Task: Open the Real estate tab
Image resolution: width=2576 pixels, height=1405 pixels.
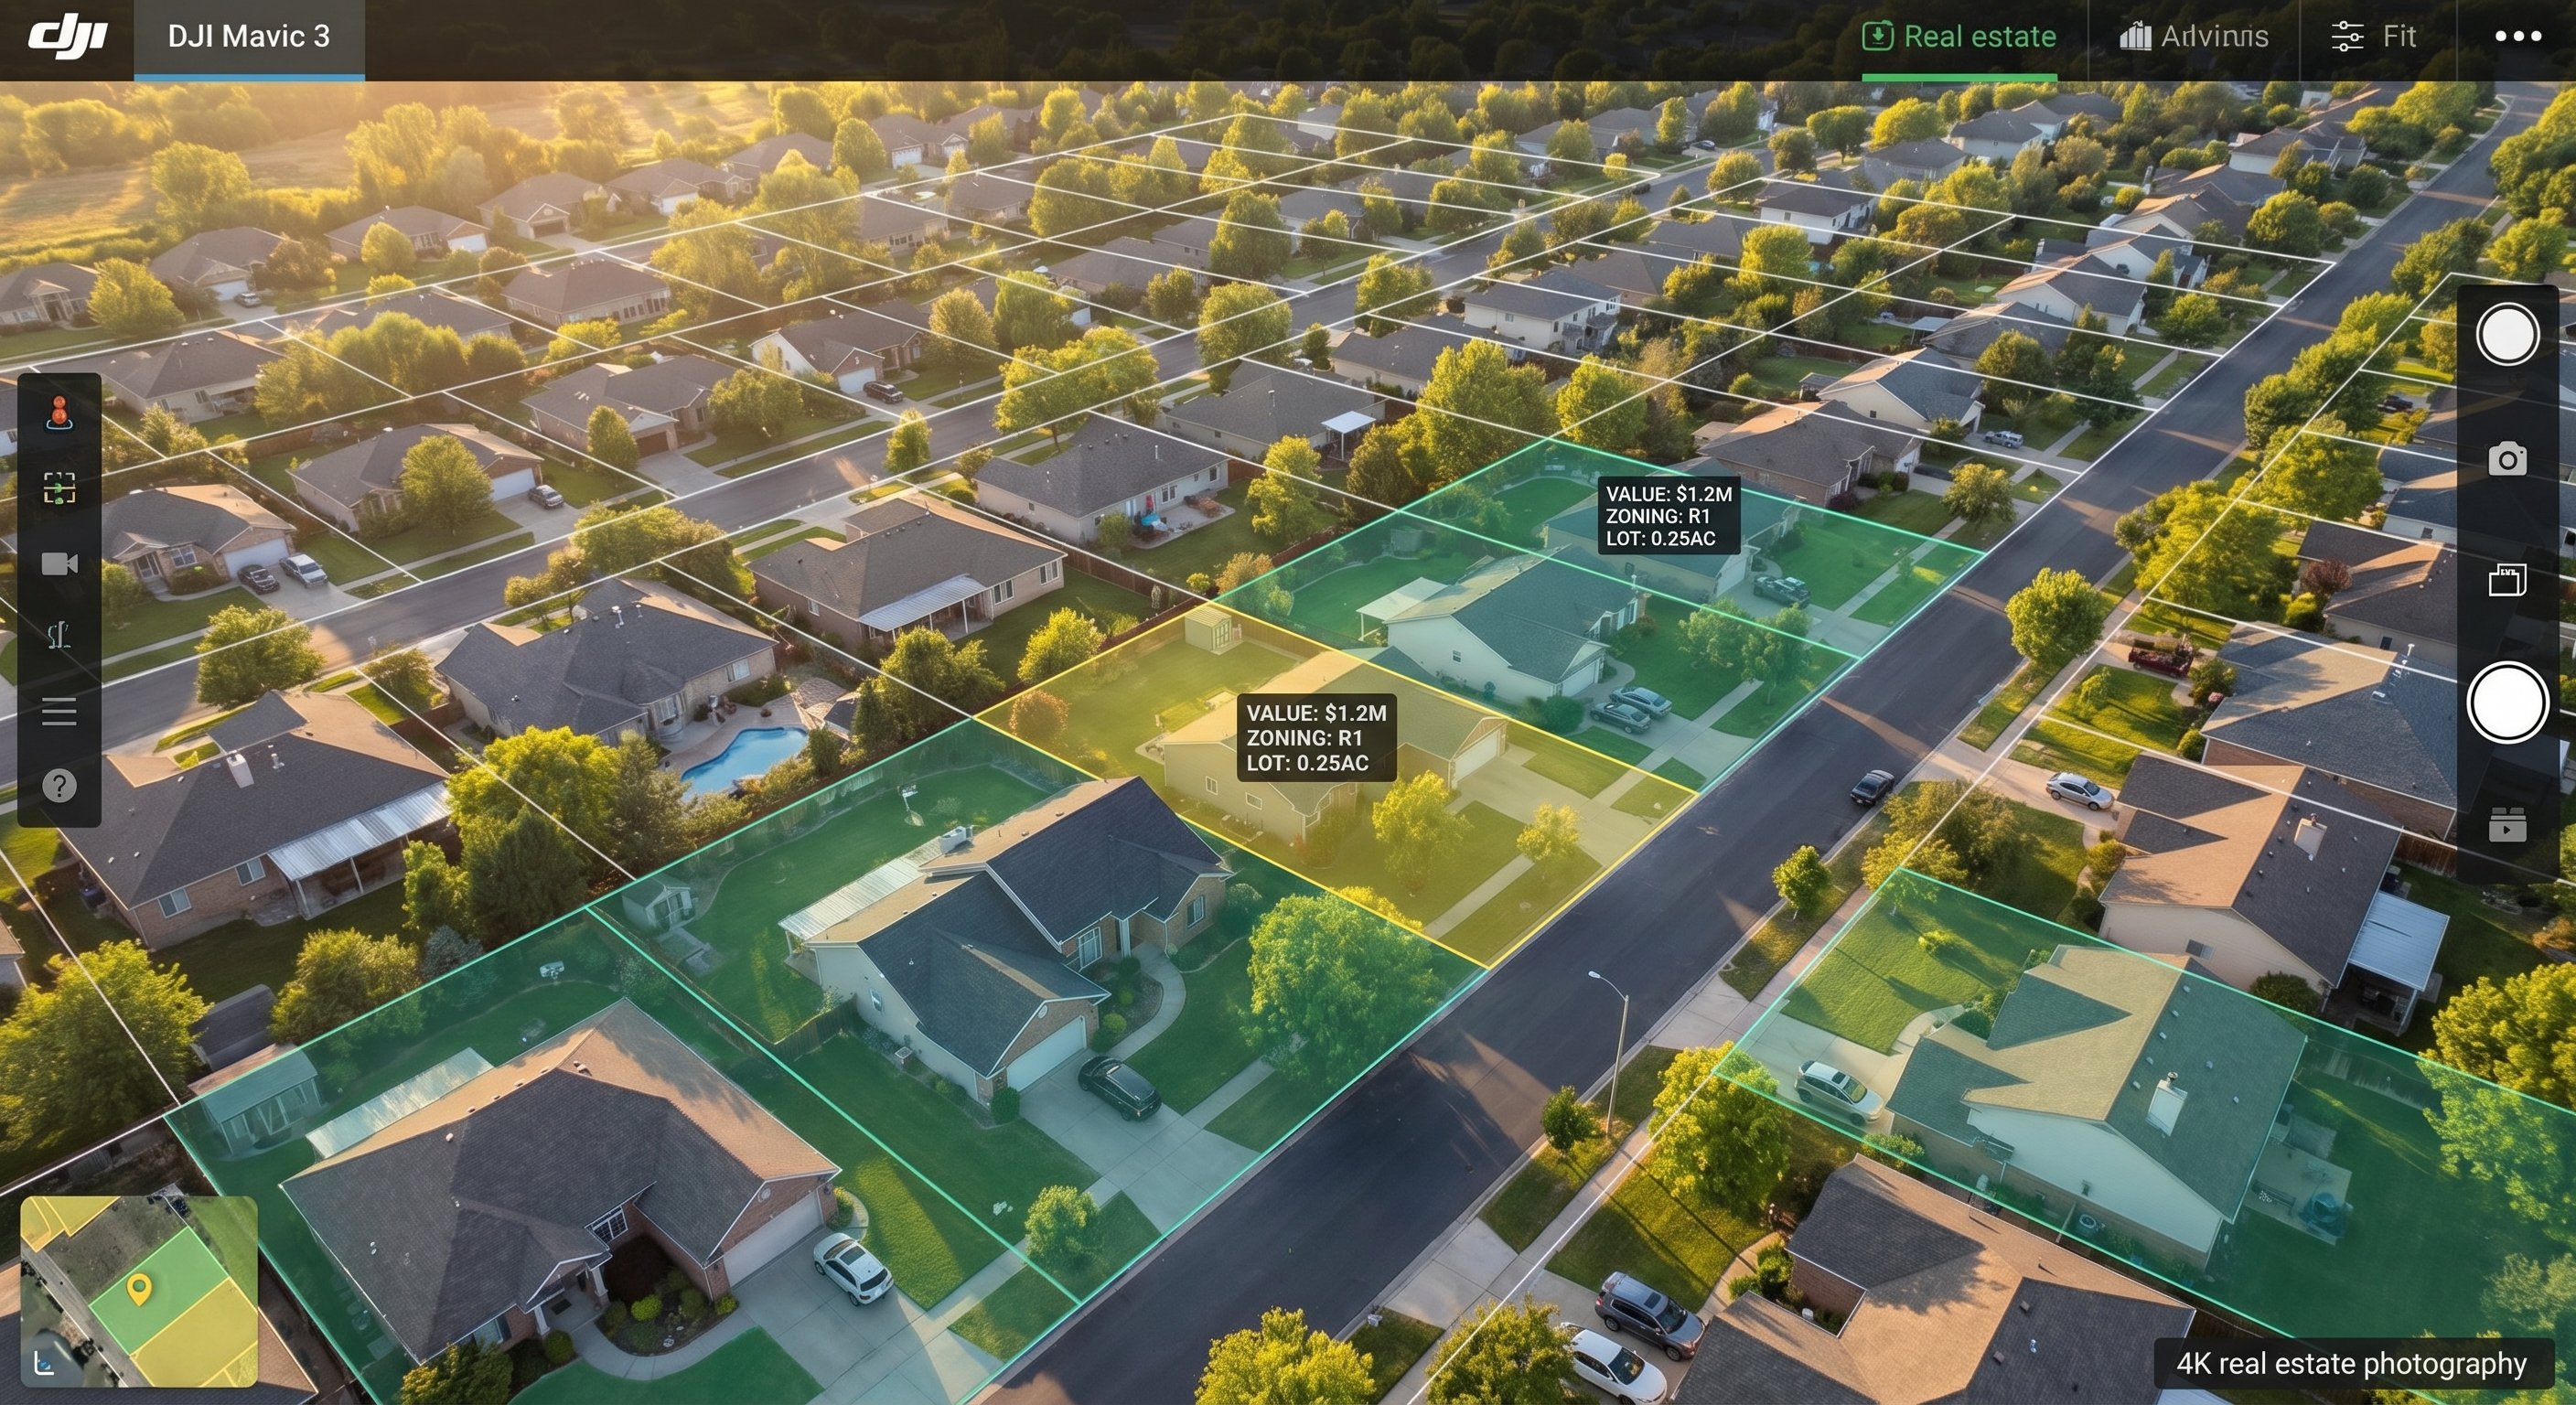Action: [x=1959, y=37]
